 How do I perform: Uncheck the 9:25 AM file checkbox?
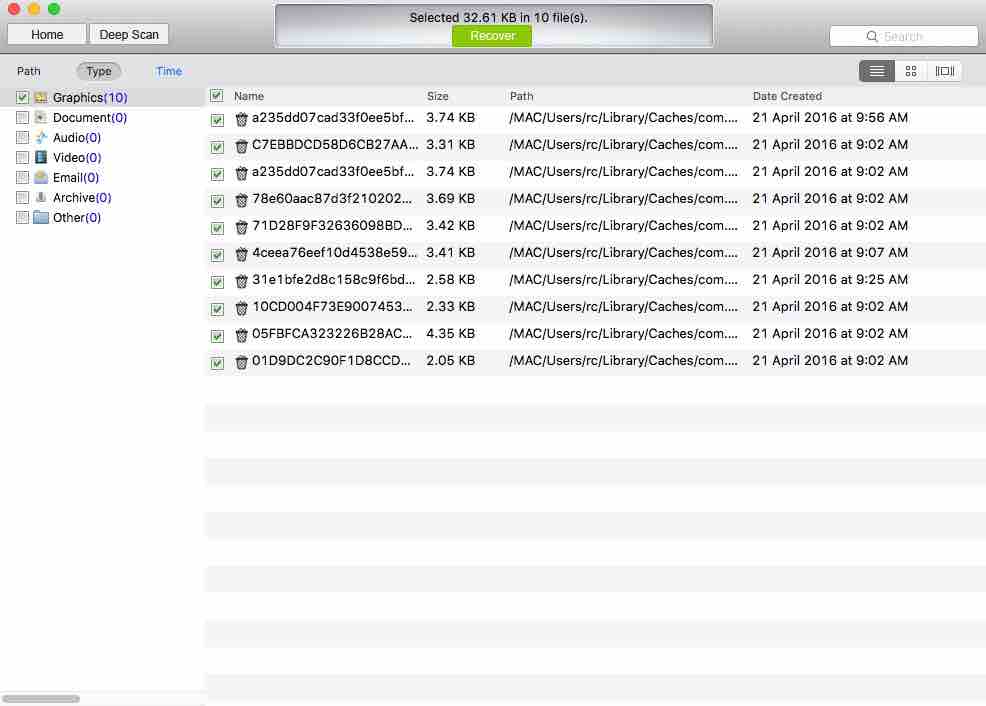tap(218, 282)
